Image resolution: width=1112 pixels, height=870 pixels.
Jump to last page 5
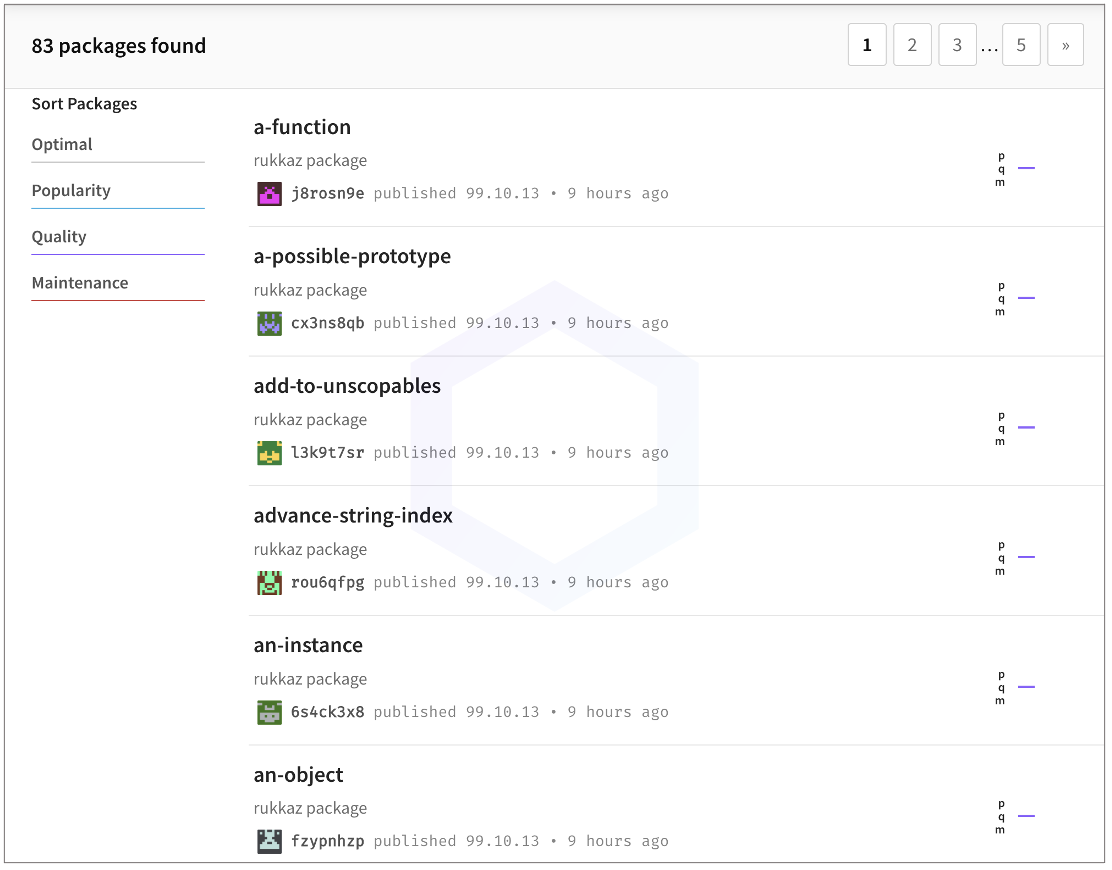[x=1021, y=46]
